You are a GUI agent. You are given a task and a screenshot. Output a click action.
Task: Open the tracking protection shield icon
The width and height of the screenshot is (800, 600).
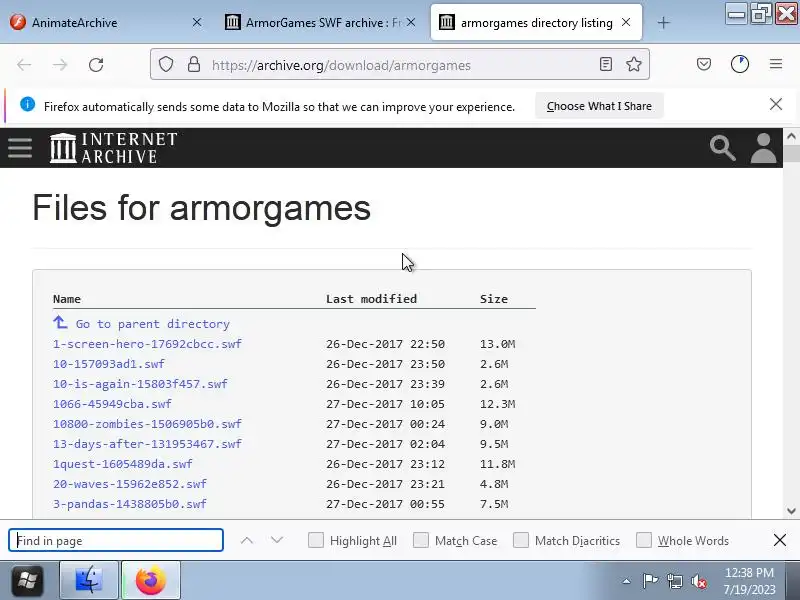tap(166, 64)
